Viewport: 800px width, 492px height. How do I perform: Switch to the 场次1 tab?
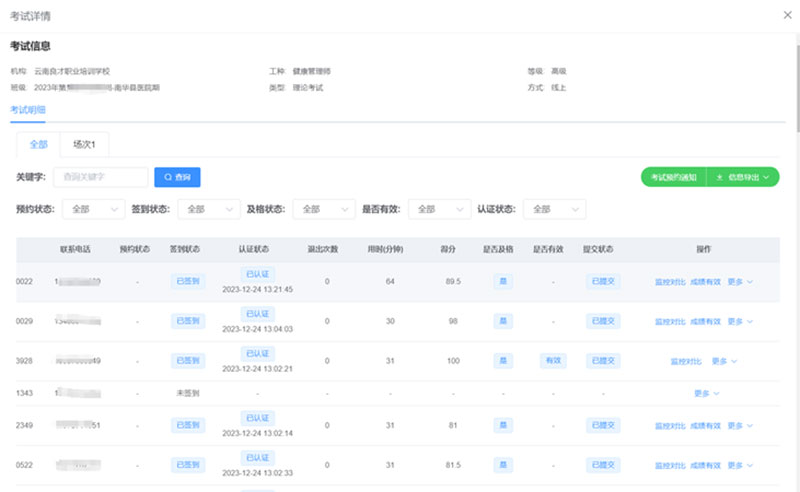(84, 144)
